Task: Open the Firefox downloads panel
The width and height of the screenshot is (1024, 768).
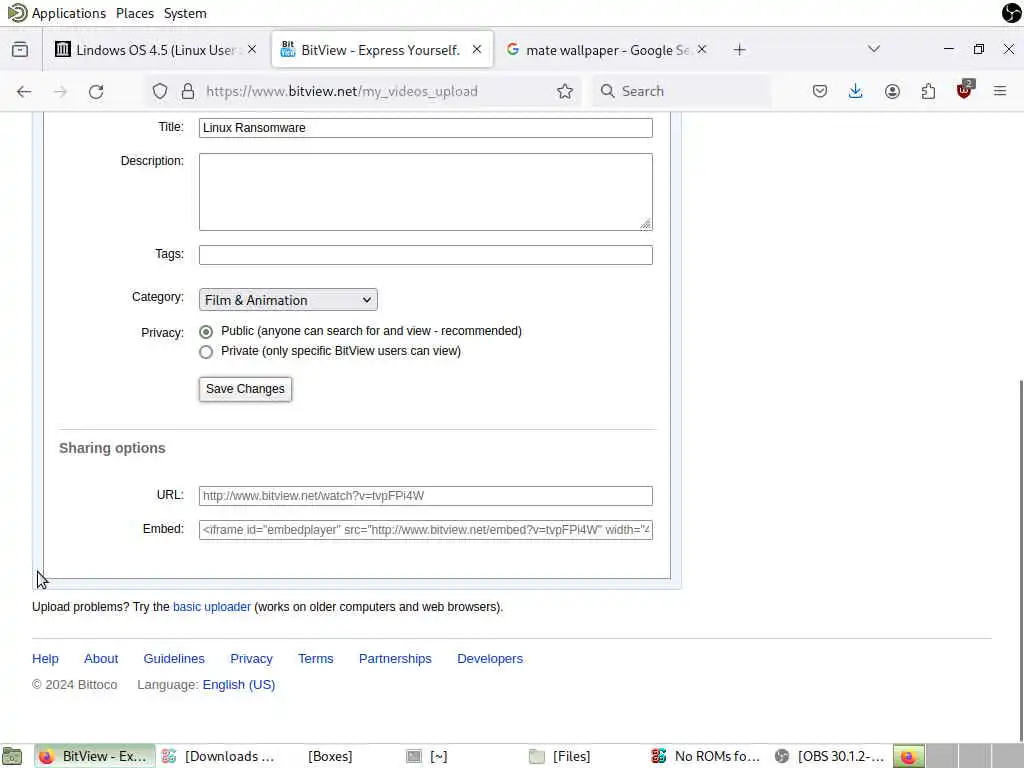Action: point(855,91)
